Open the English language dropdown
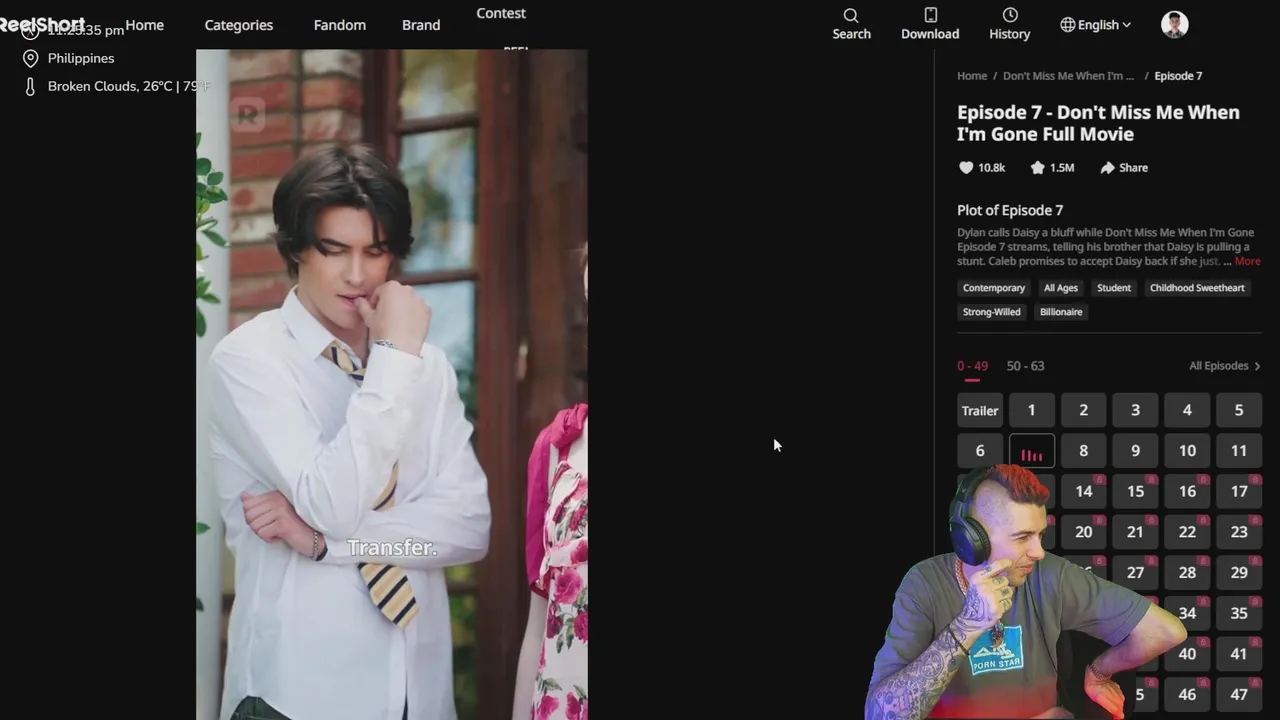The width and height of the screenshot is (1280, 720). (x=1096, y=25)
